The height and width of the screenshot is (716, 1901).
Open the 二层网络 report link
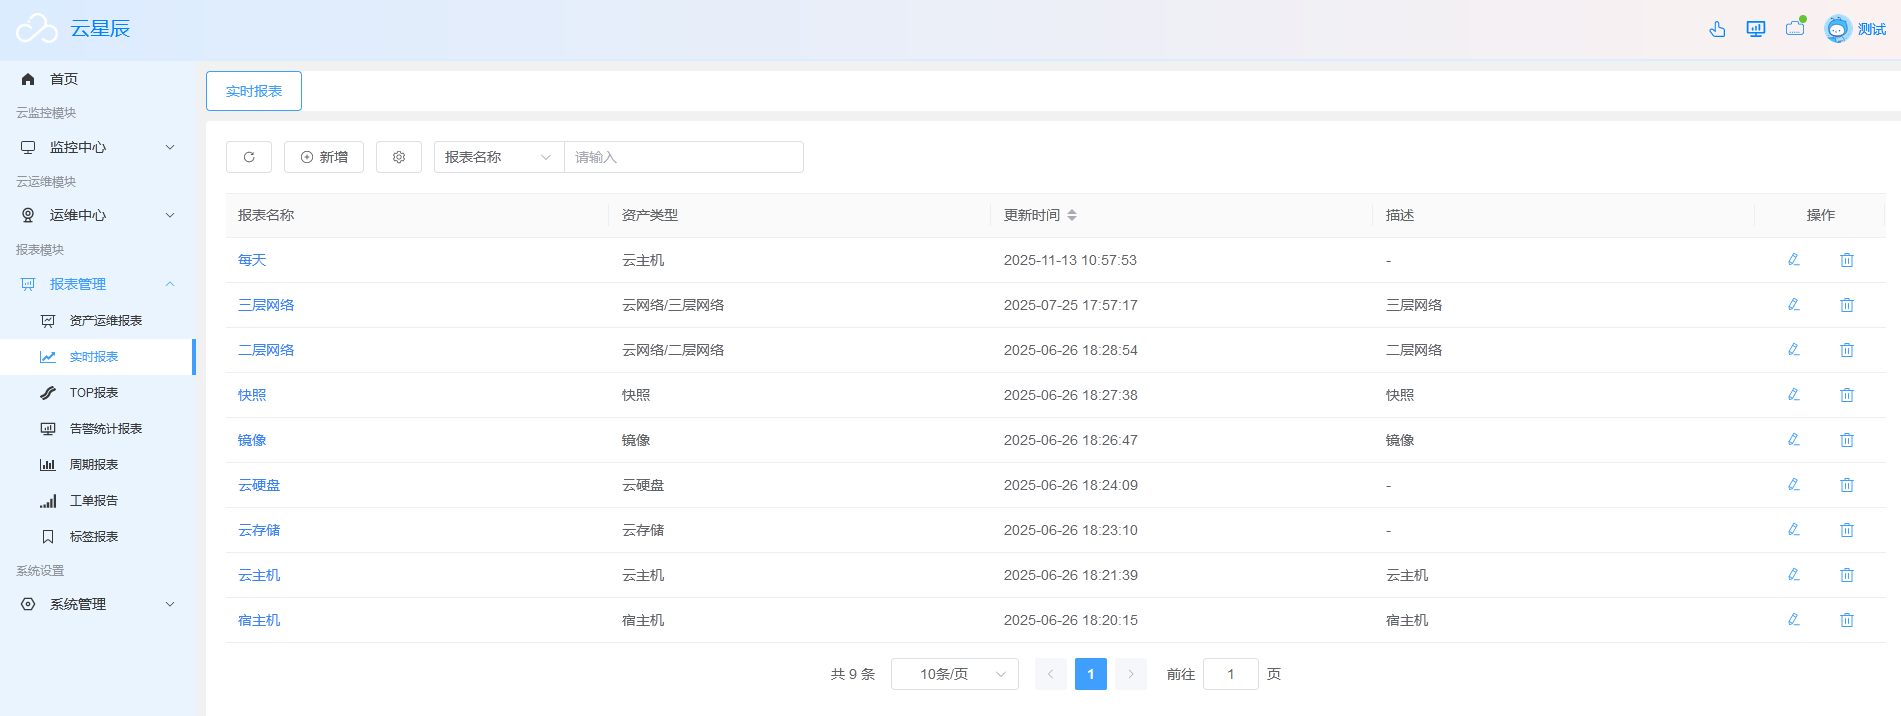tap(266, 350)
